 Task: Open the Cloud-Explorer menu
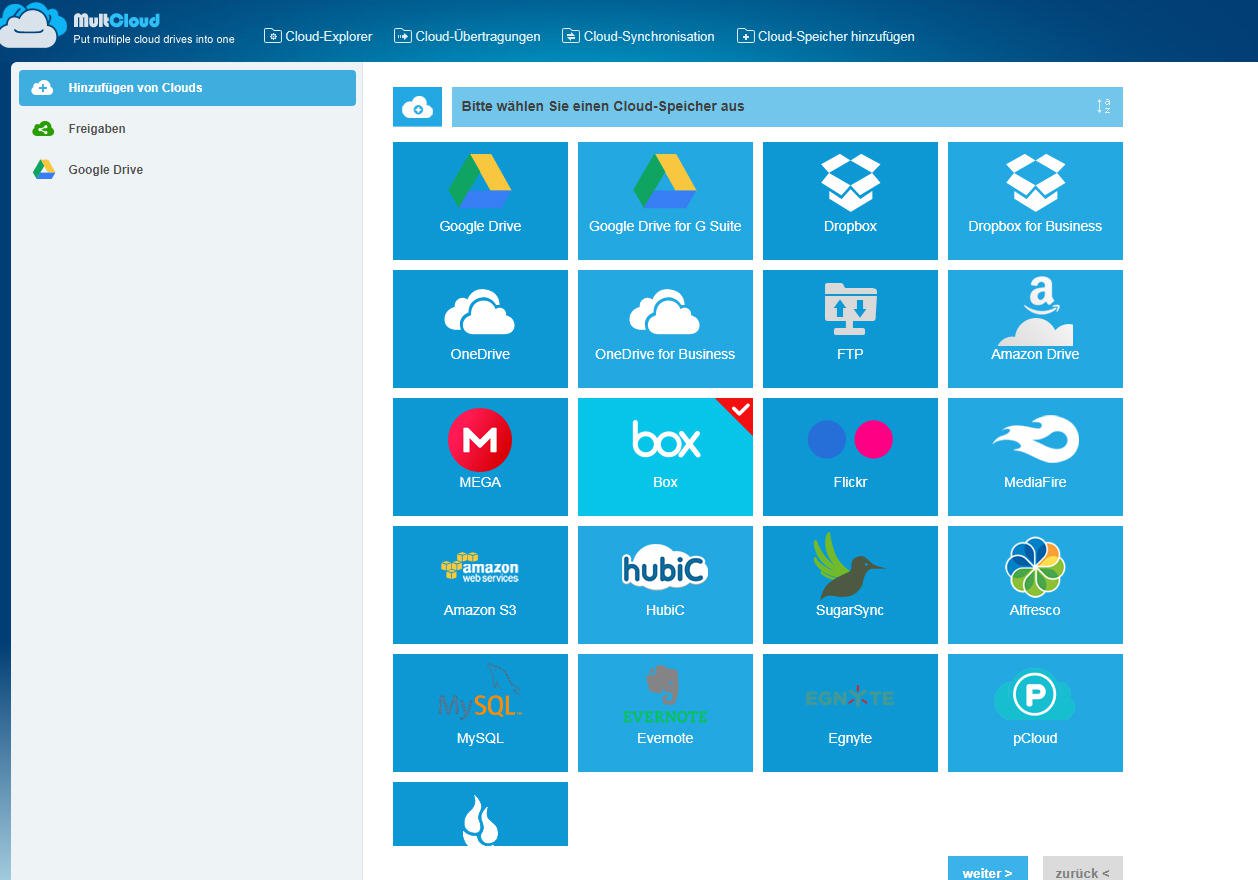pos(318,36)
